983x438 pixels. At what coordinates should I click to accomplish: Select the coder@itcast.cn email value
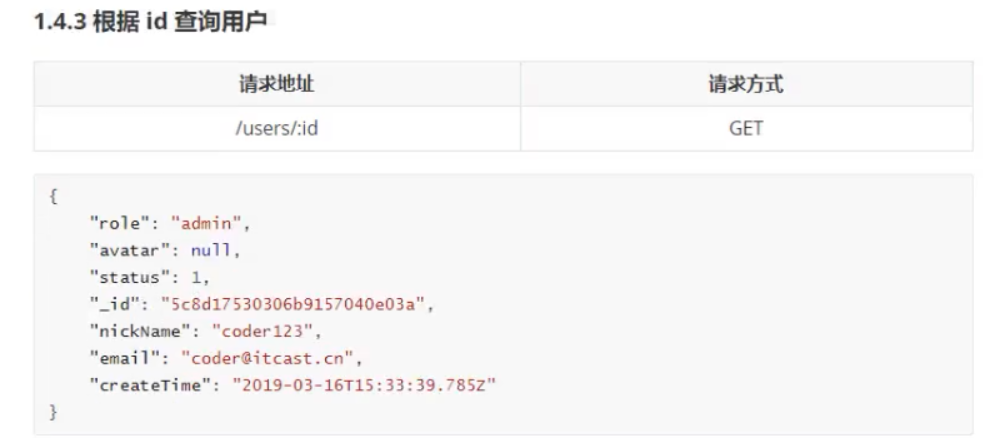tap(267, 358)
